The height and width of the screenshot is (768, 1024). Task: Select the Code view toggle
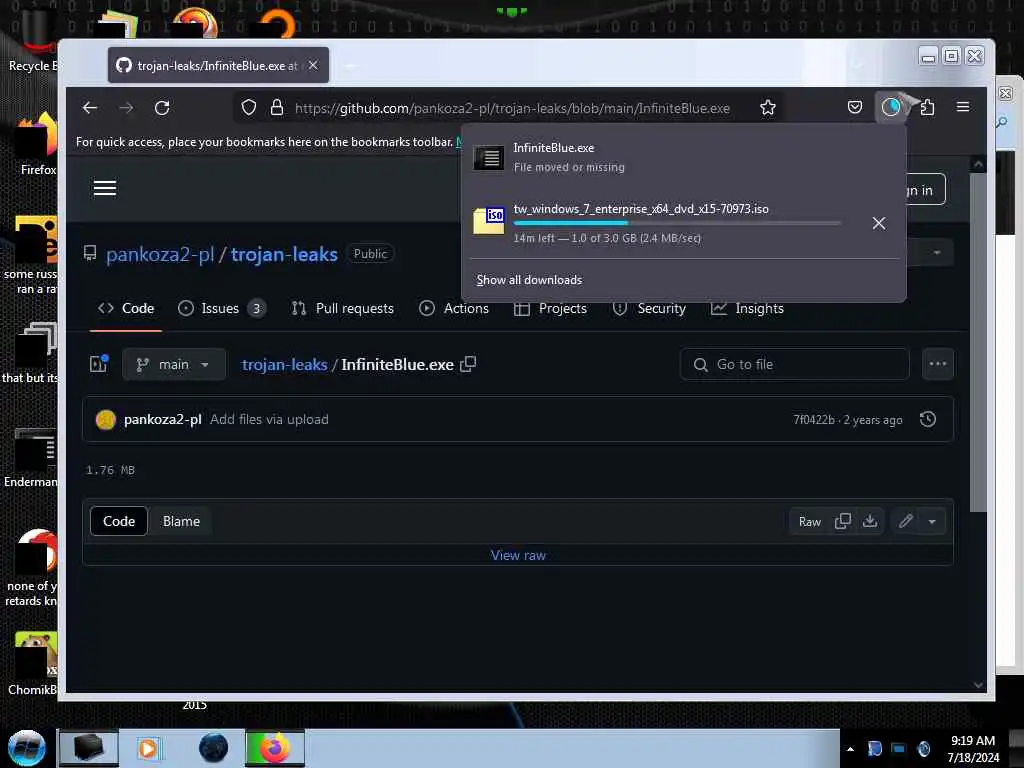119,521
